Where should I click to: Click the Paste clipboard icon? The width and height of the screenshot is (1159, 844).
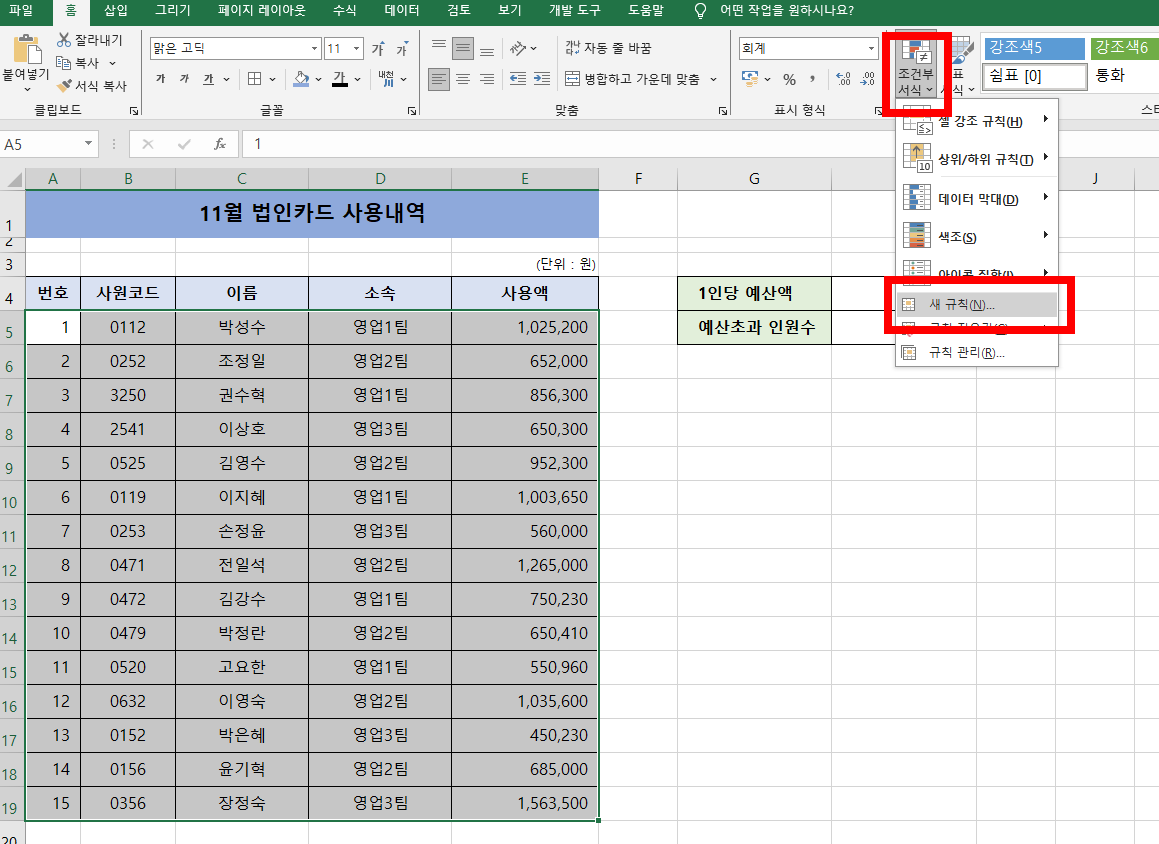coord(27,50)
